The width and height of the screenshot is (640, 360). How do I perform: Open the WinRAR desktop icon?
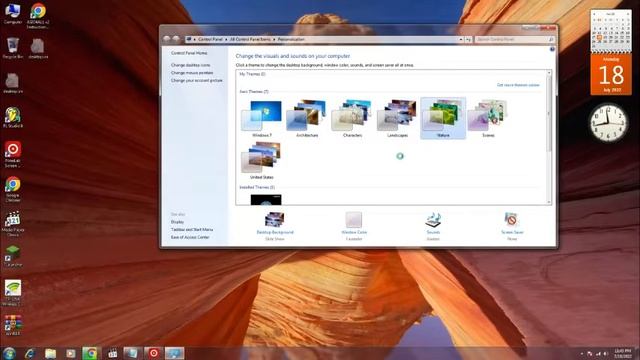[x=13, y=325]
